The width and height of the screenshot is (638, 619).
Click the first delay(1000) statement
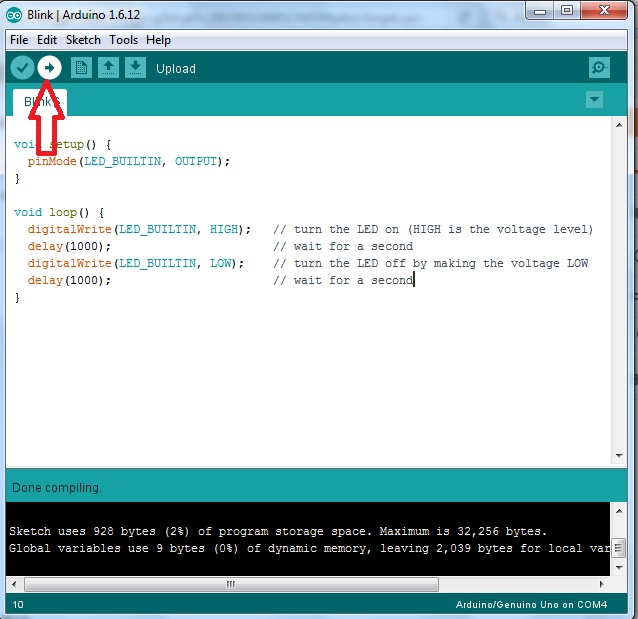click(x=69, y=247)
